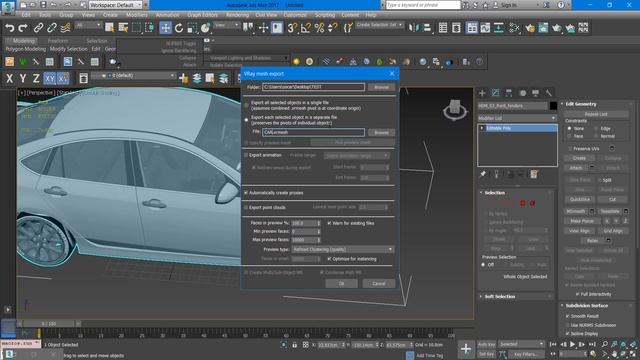Restrict movement to the X axis
The width and height of the screenshot is (640, 360).
tap(9, 78)
